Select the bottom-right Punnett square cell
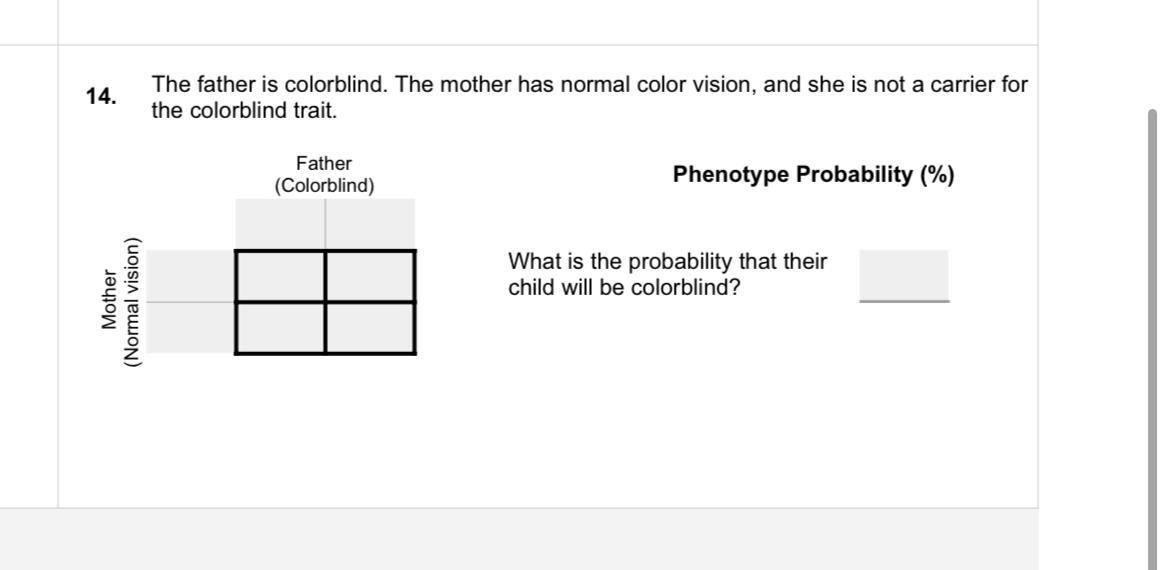The width and height of the screenshot is (1166, 570). pyautogui.click(x=370, y=328)
